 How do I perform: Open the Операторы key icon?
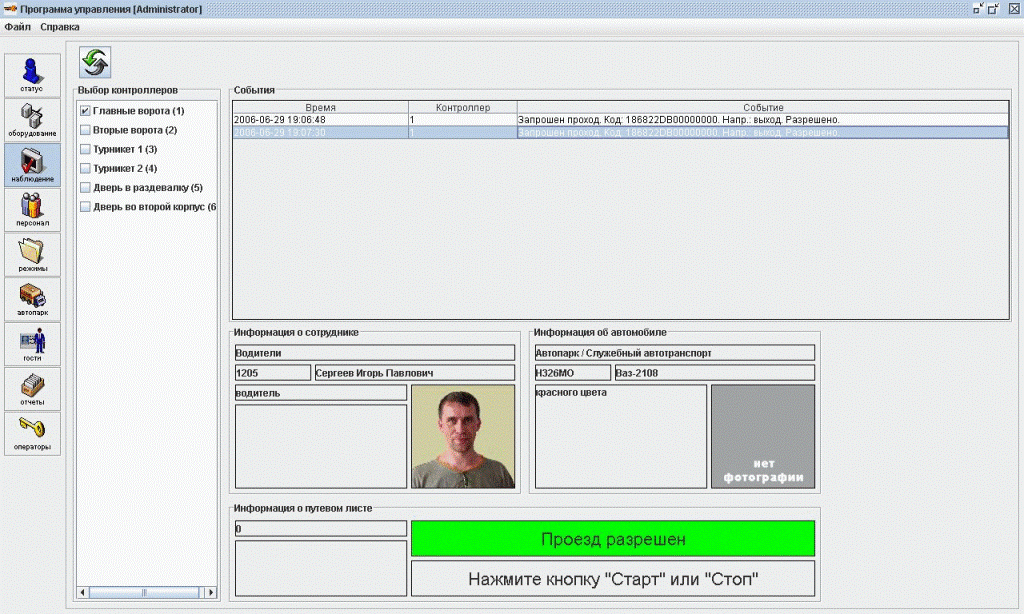(x=32, y=433)
